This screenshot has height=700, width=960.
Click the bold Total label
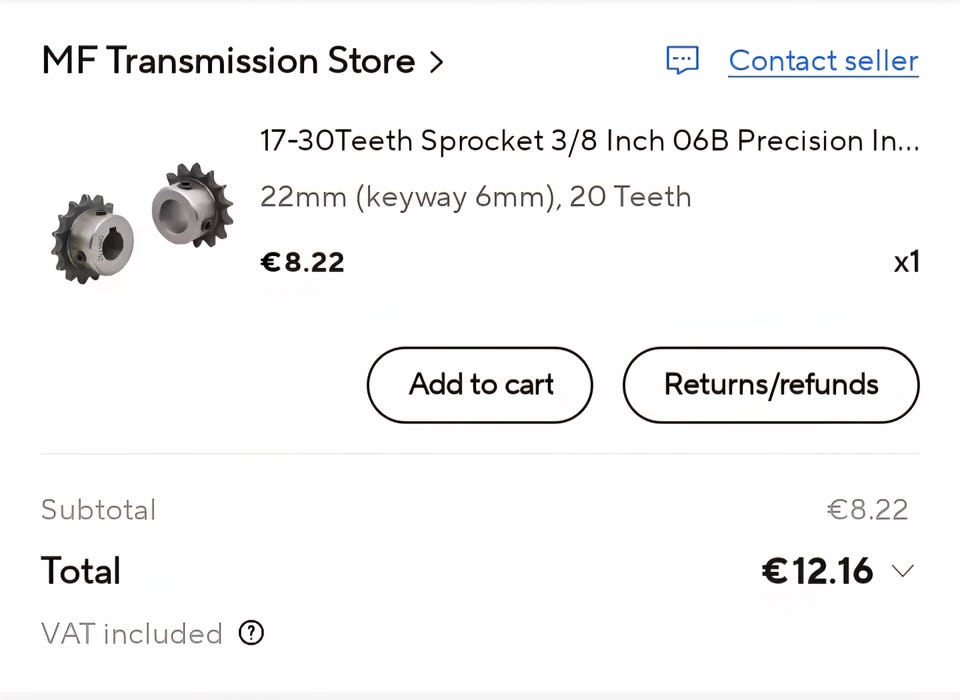(x=81, y=571)
